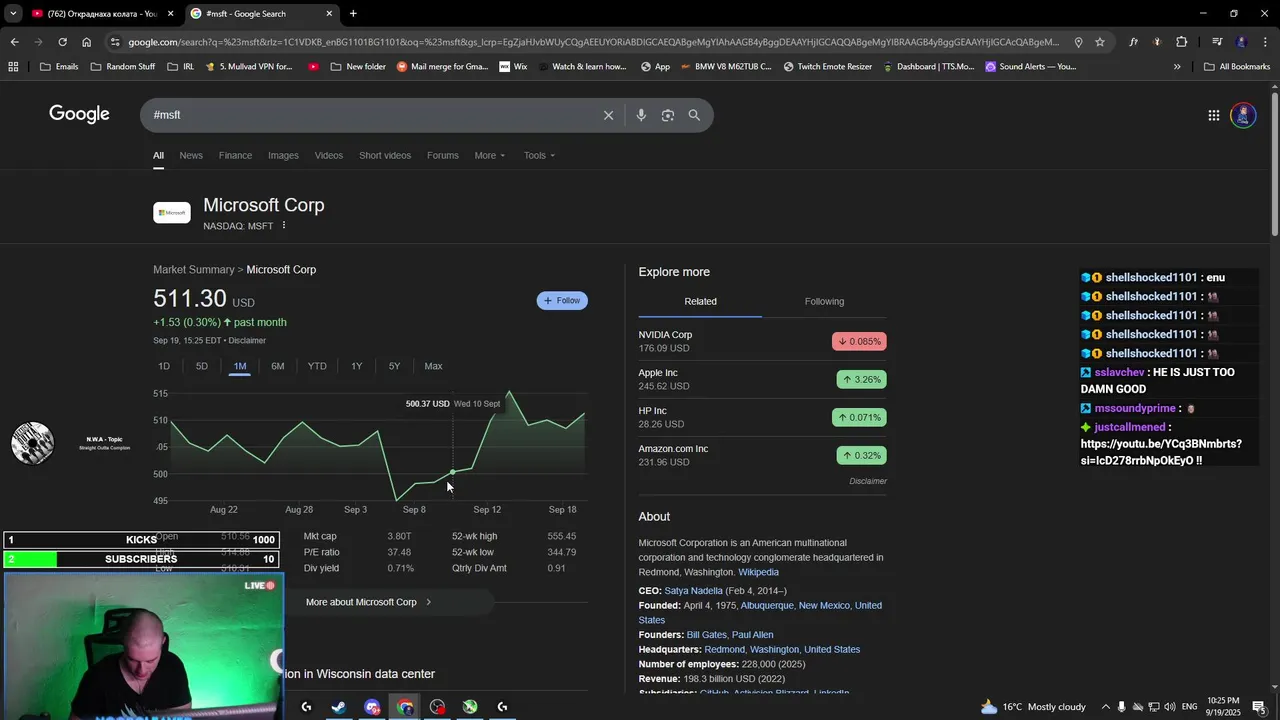Switch the chart to the 5Y range

point(395,366)
